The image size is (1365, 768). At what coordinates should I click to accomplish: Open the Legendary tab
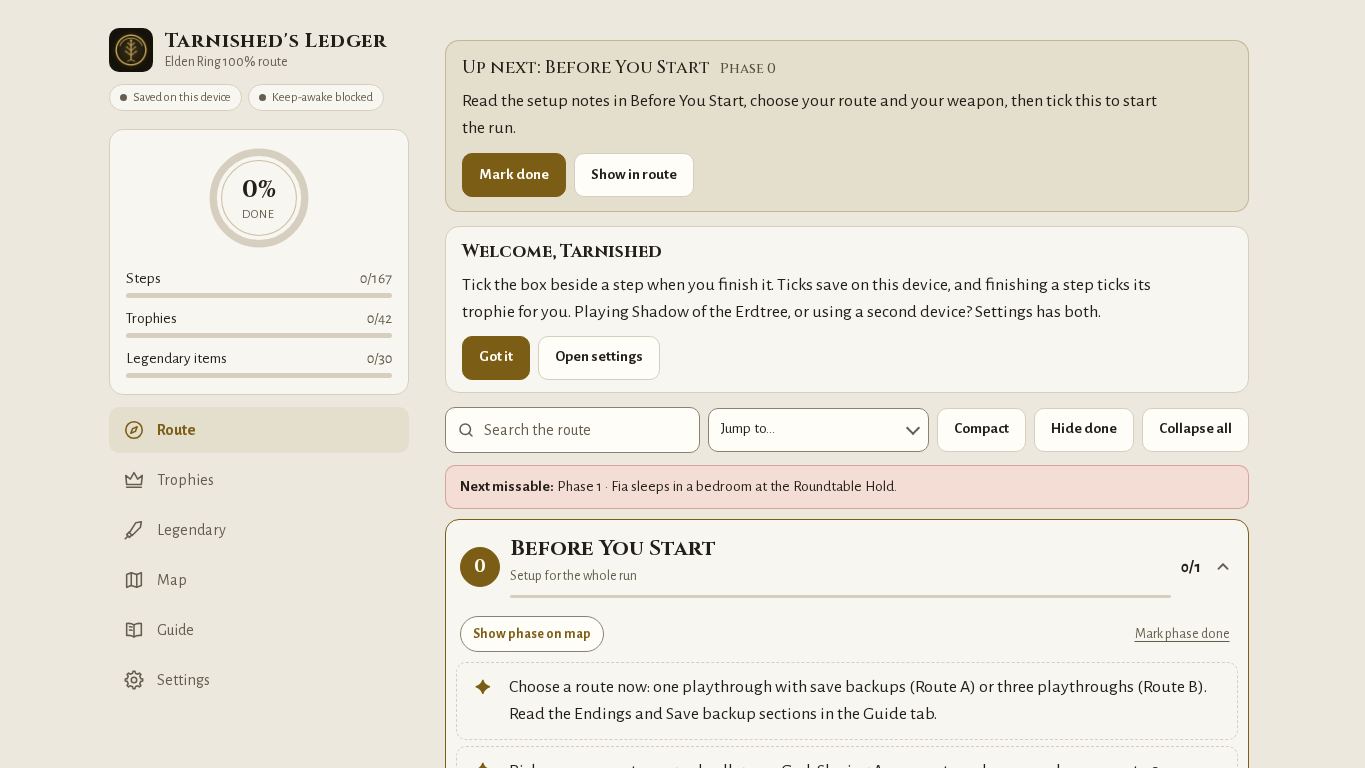259,530
